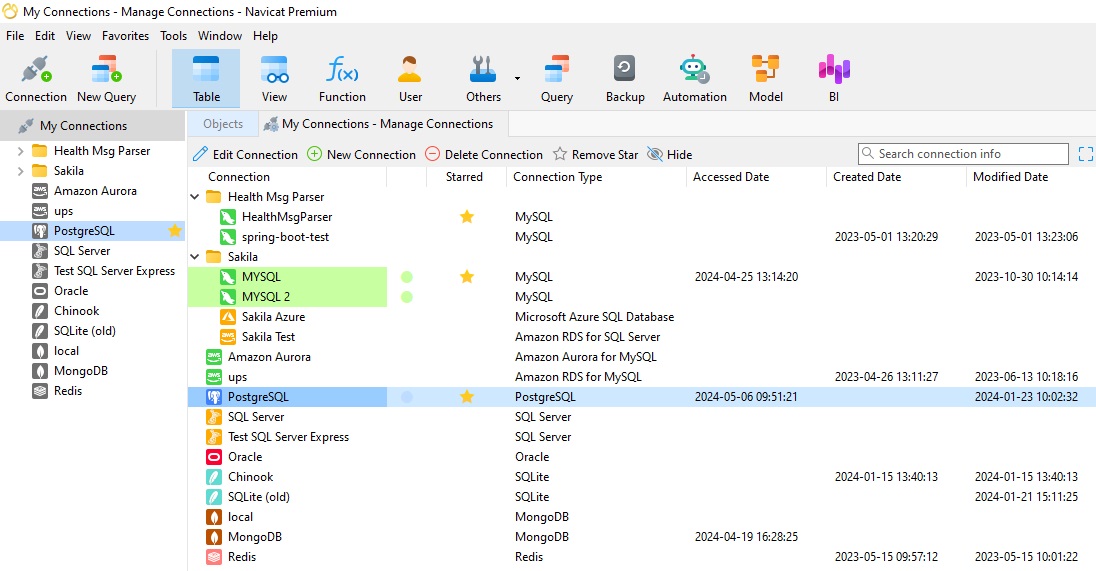The width and height of the screenshot is (1096, 571).
Task: Click the Function toolbar icon
Action: (x=342, y=78)
